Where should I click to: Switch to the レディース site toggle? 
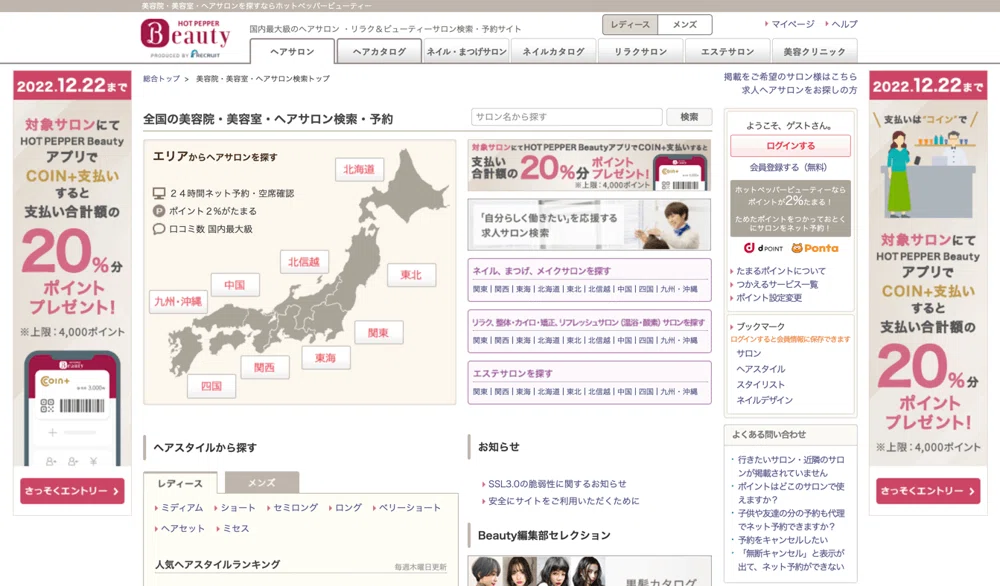(x=630, y=24)
